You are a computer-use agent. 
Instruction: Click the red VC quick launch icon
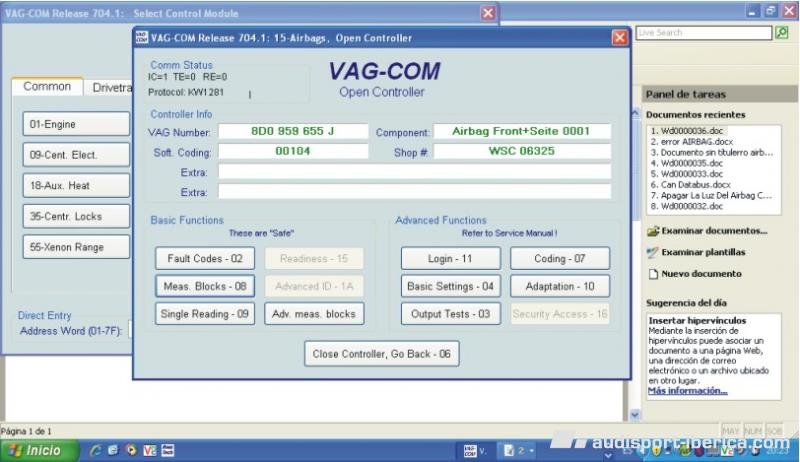149,450
